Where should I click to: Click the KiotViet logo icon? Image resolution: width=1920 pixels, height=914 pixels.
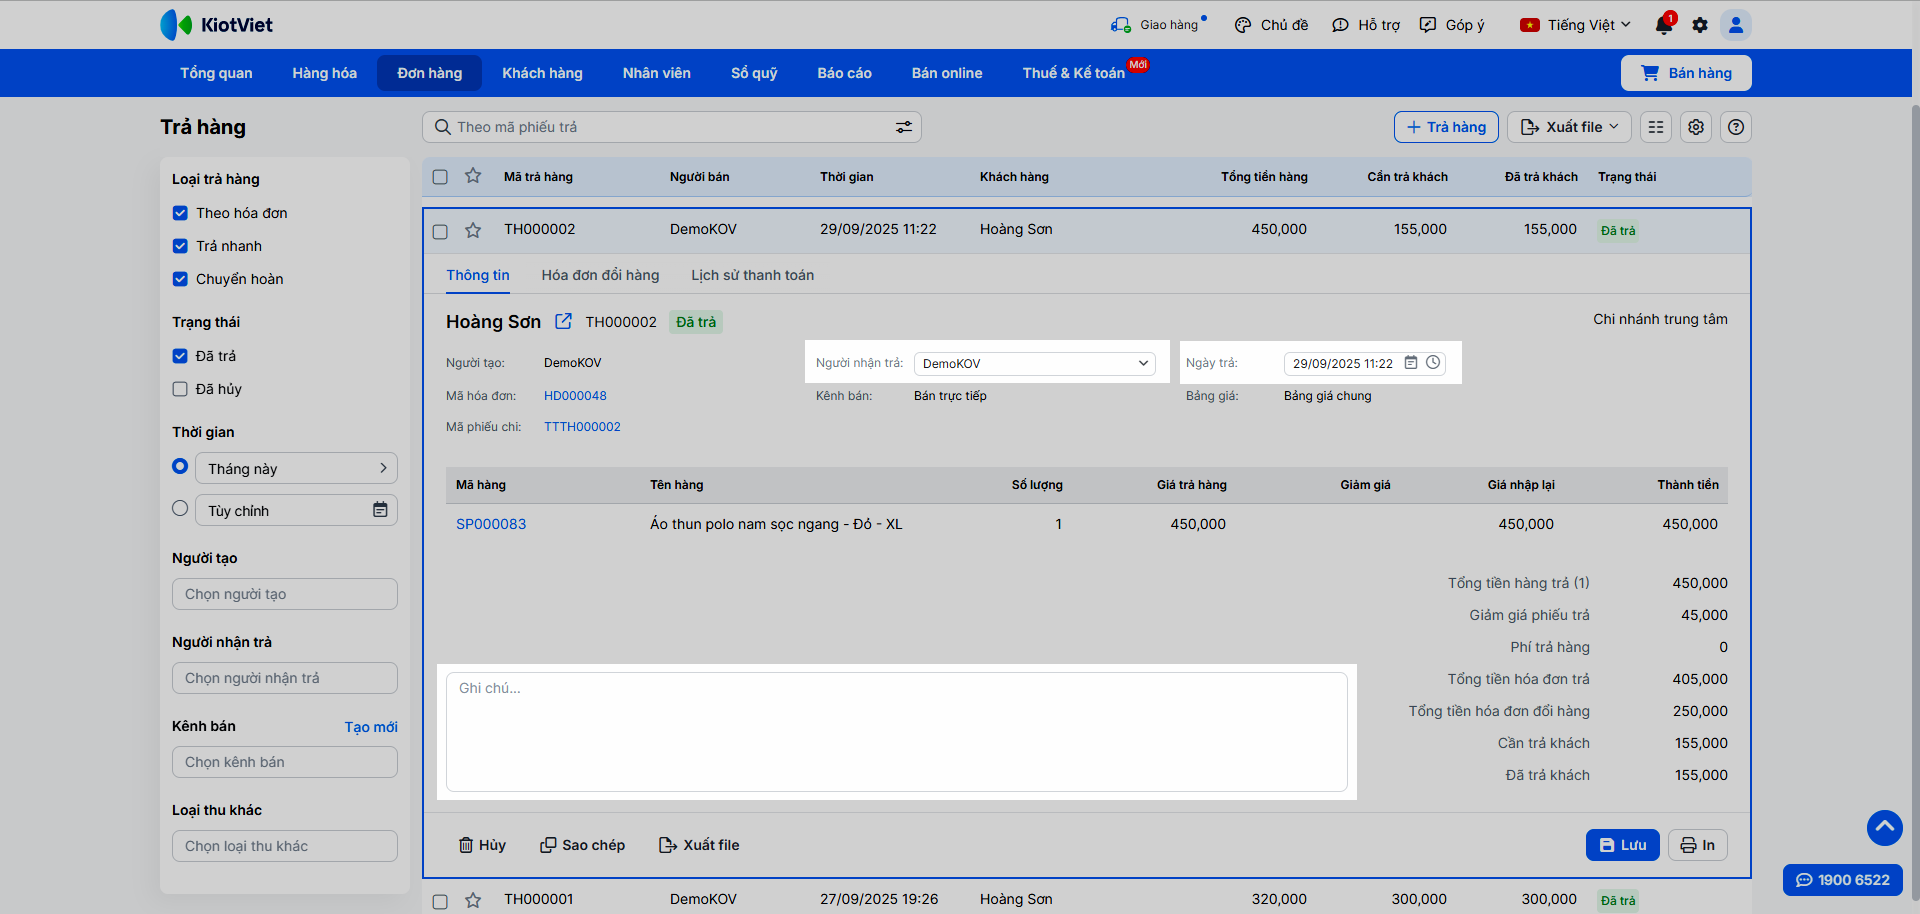[176, 25]
